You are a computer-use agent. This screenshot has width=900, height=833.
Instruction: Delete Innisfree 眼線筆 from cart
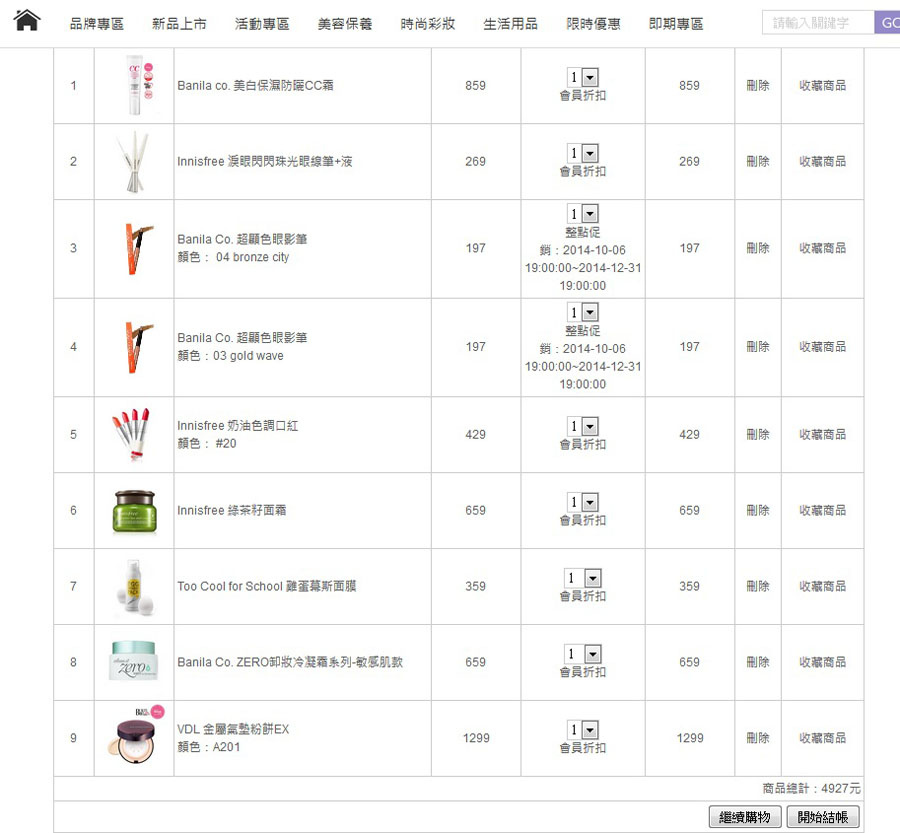click(758, 161)
